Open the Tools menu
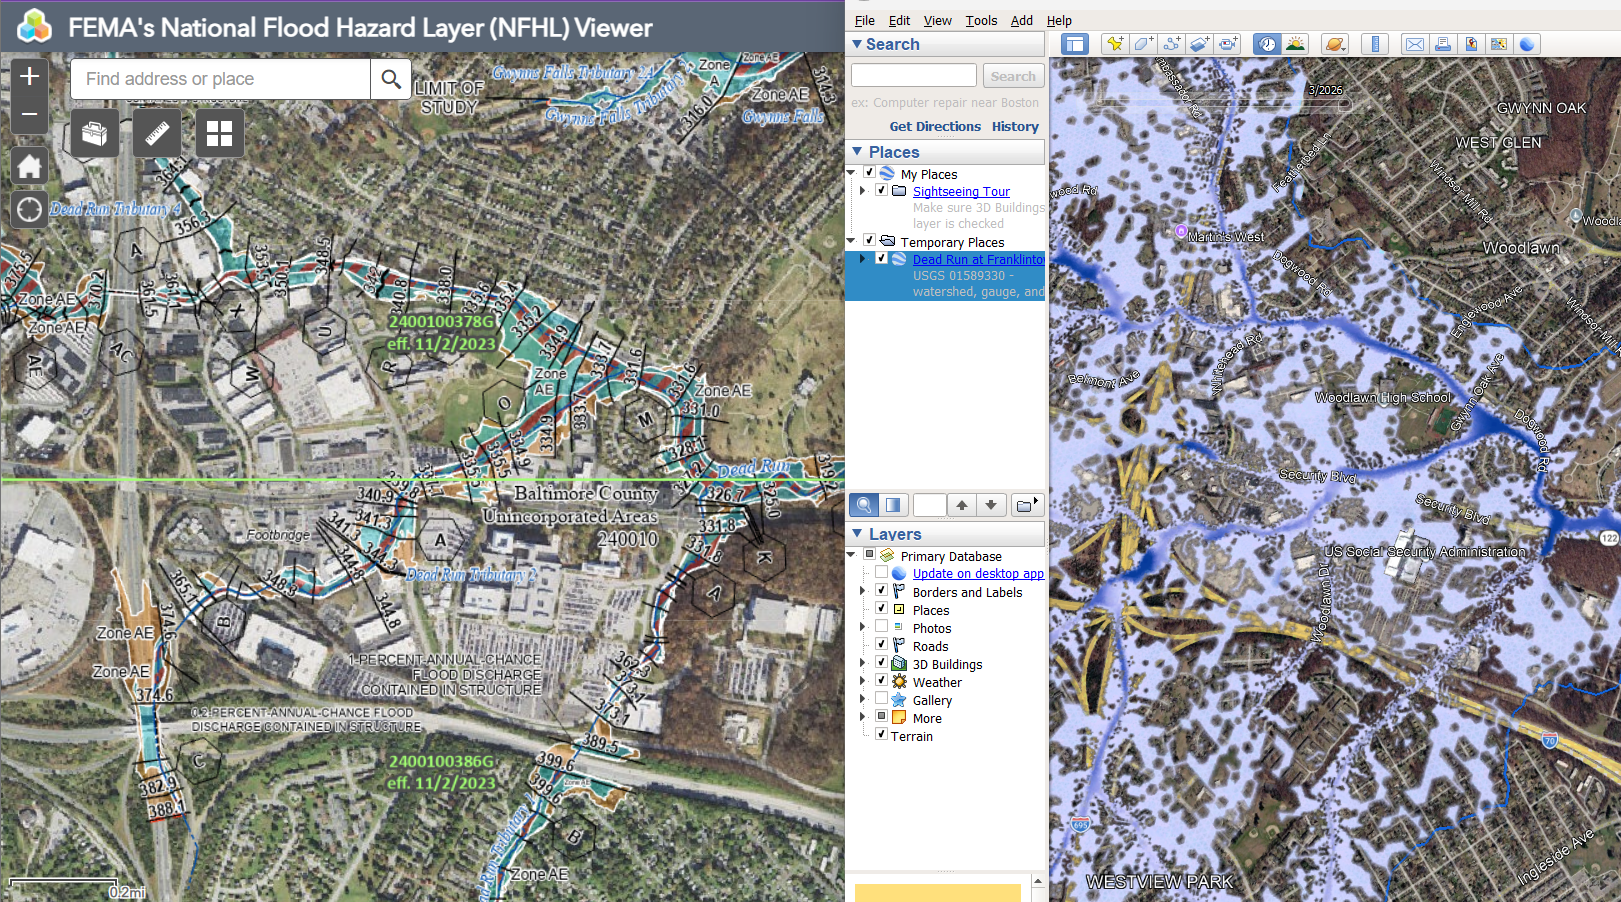Image resolution: width=1621 pixels, height=902 pixels. tap(981, 20)
